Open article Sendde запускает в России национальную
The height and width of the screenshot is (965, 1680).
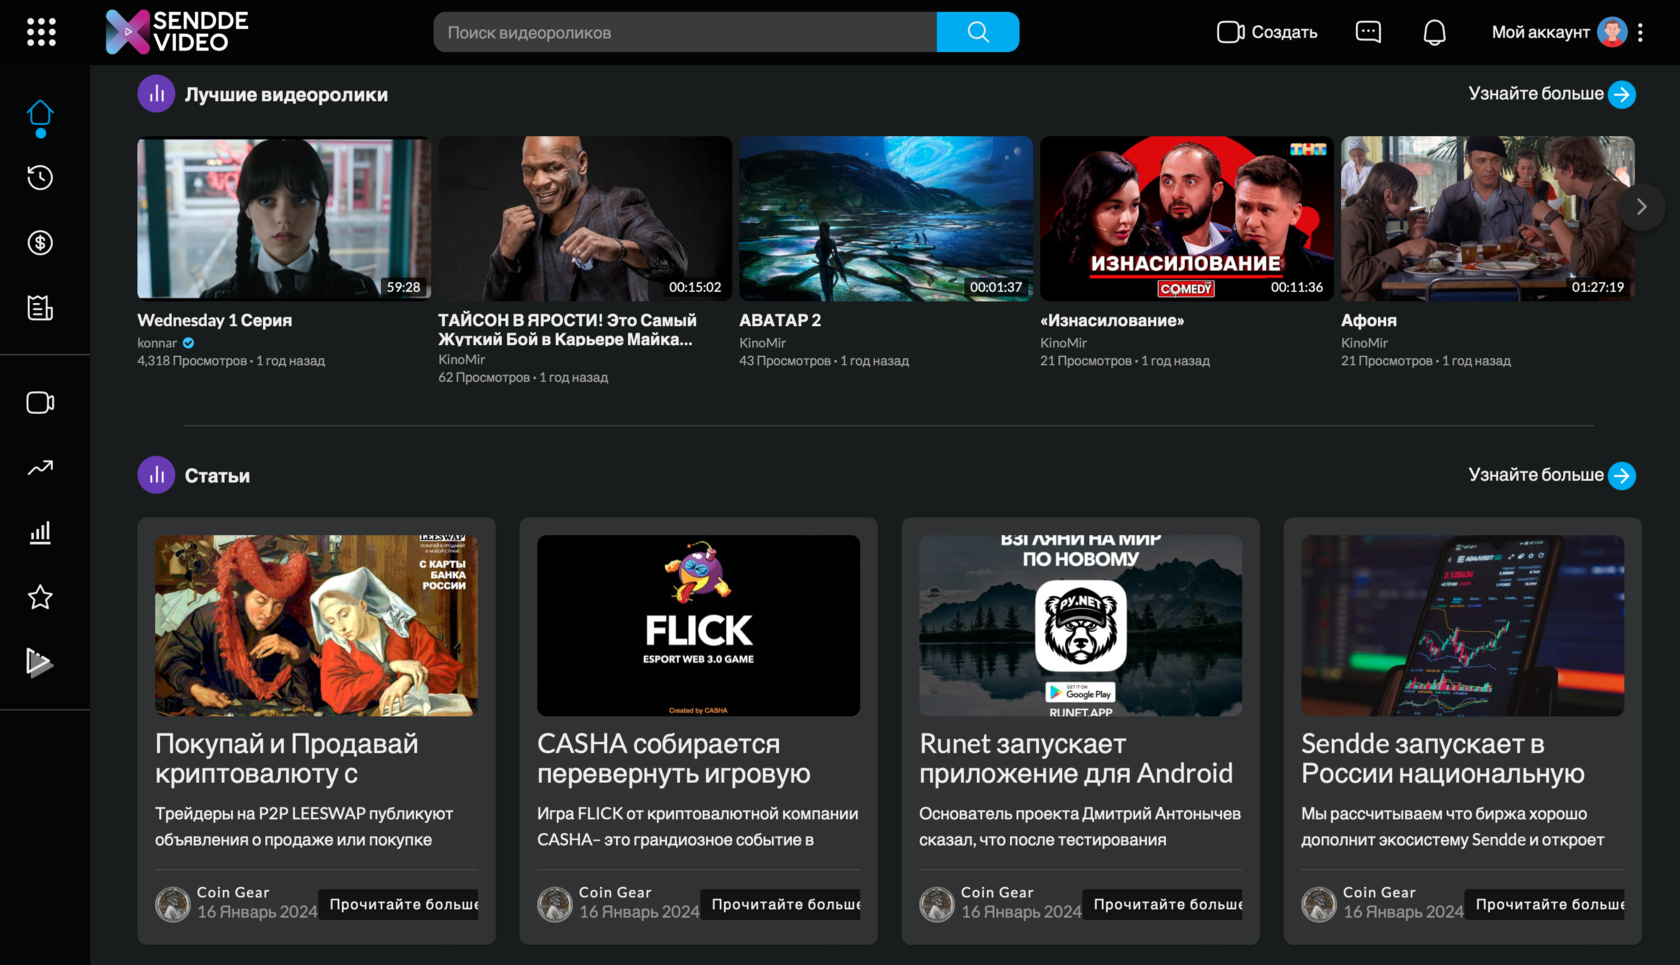1443,758
